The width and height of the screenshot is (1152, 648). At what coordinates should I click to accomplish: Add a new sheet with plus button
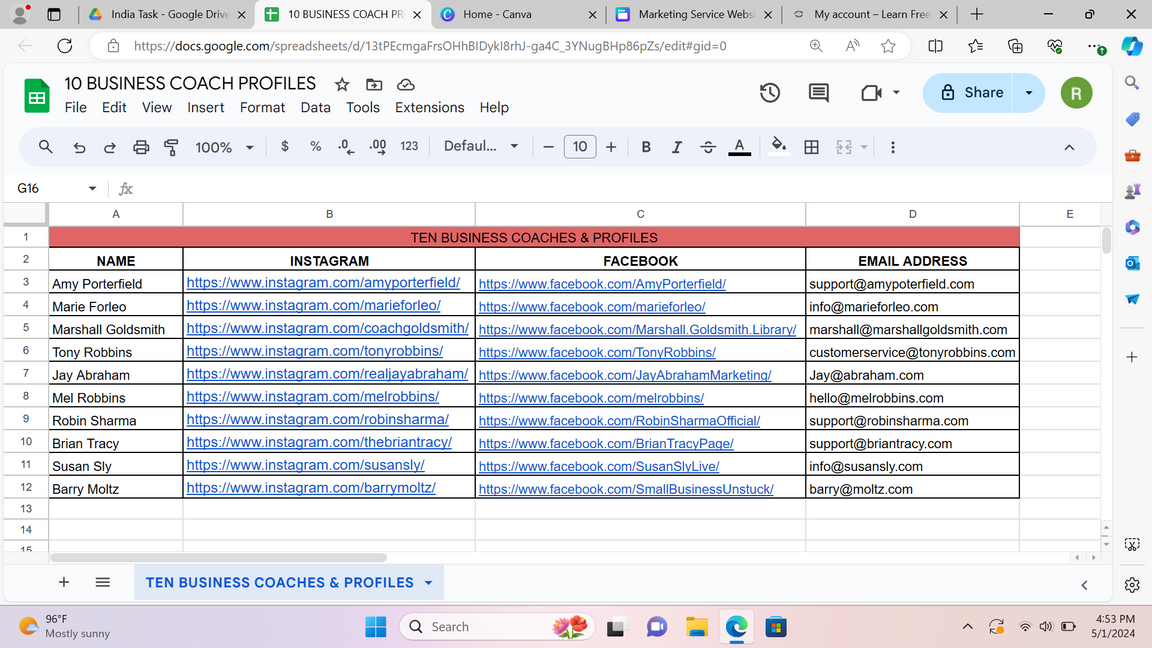[64, 583]
